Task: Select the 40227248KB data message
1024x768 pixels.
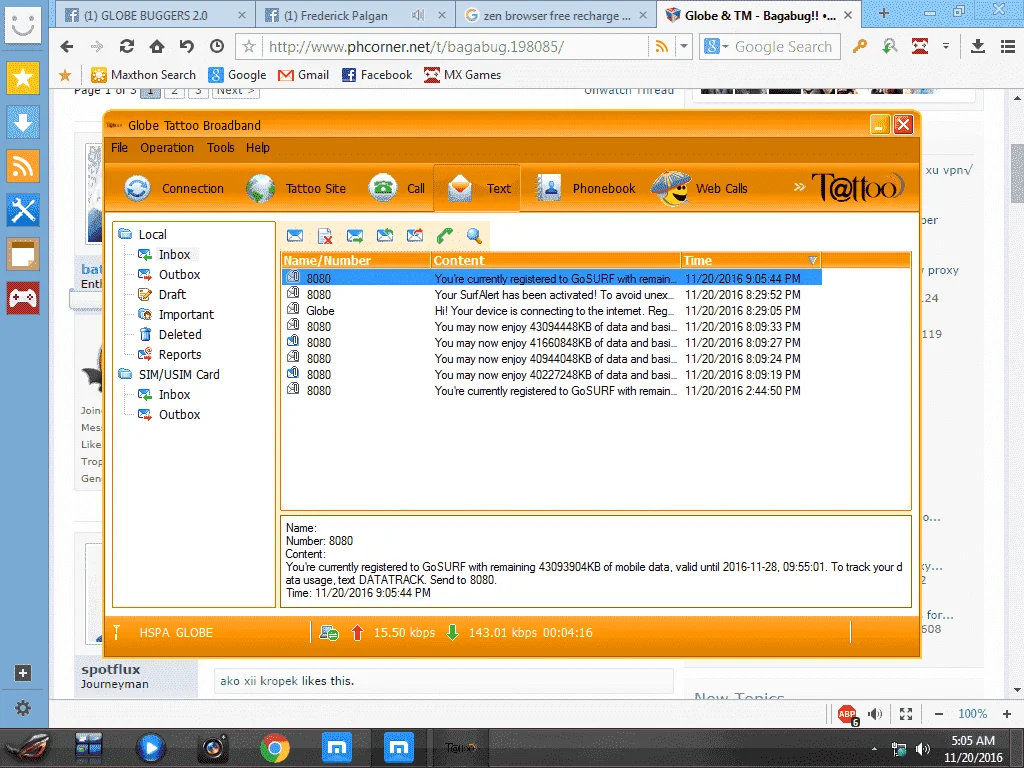Action: 552,375
